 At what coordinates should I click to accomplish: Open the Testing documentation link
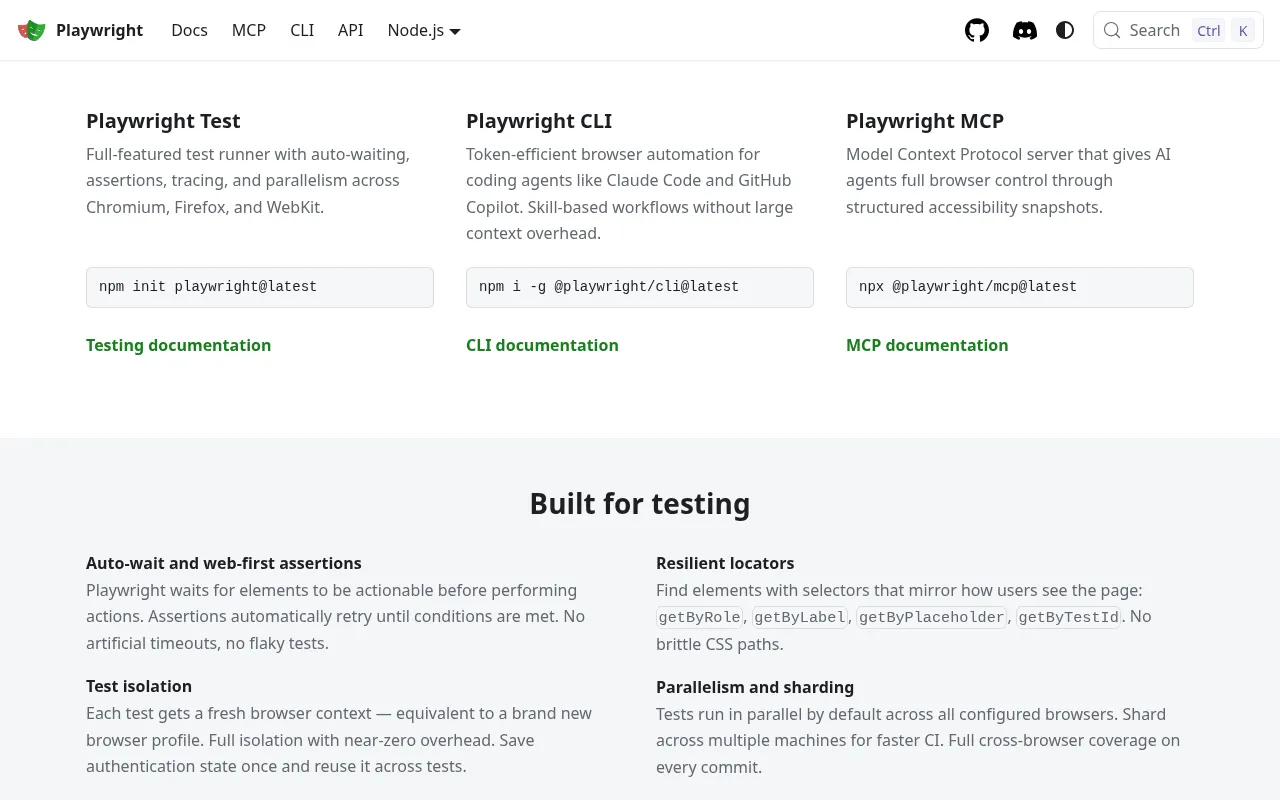pyautogui.click(x=178, y=345)
